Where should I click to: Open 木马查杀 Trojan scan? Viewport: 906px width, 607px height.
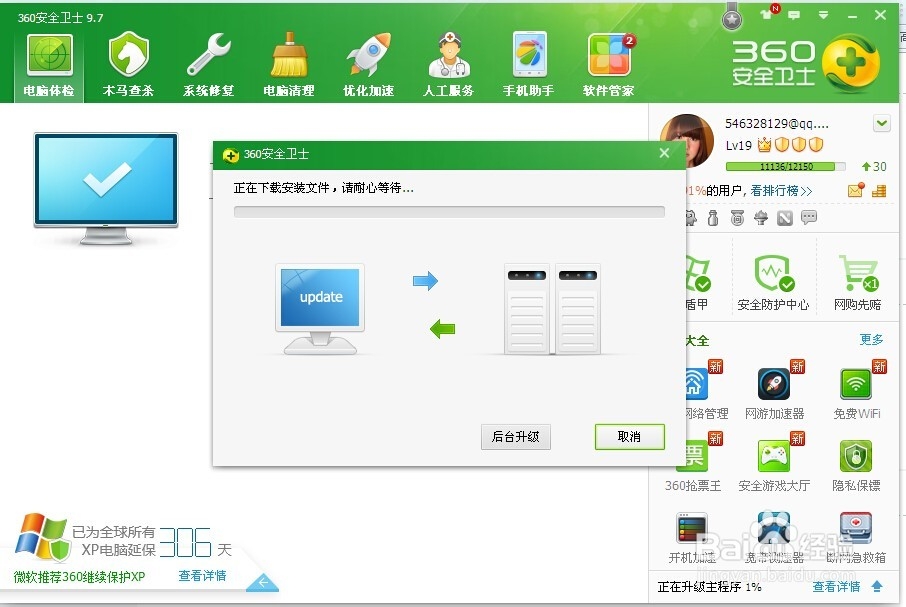click(x=128, y=65)
